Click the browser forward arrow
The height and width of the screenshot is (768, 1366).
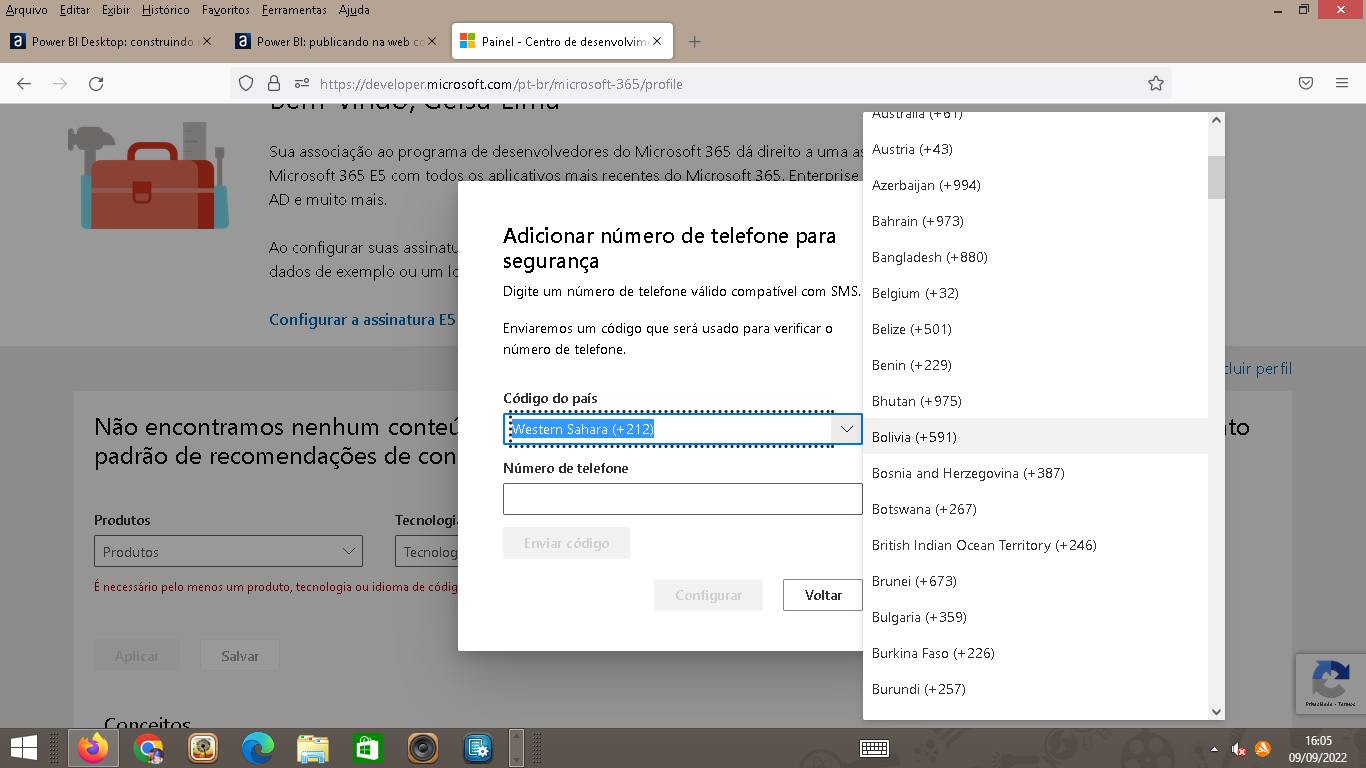[x=60, y=84]
